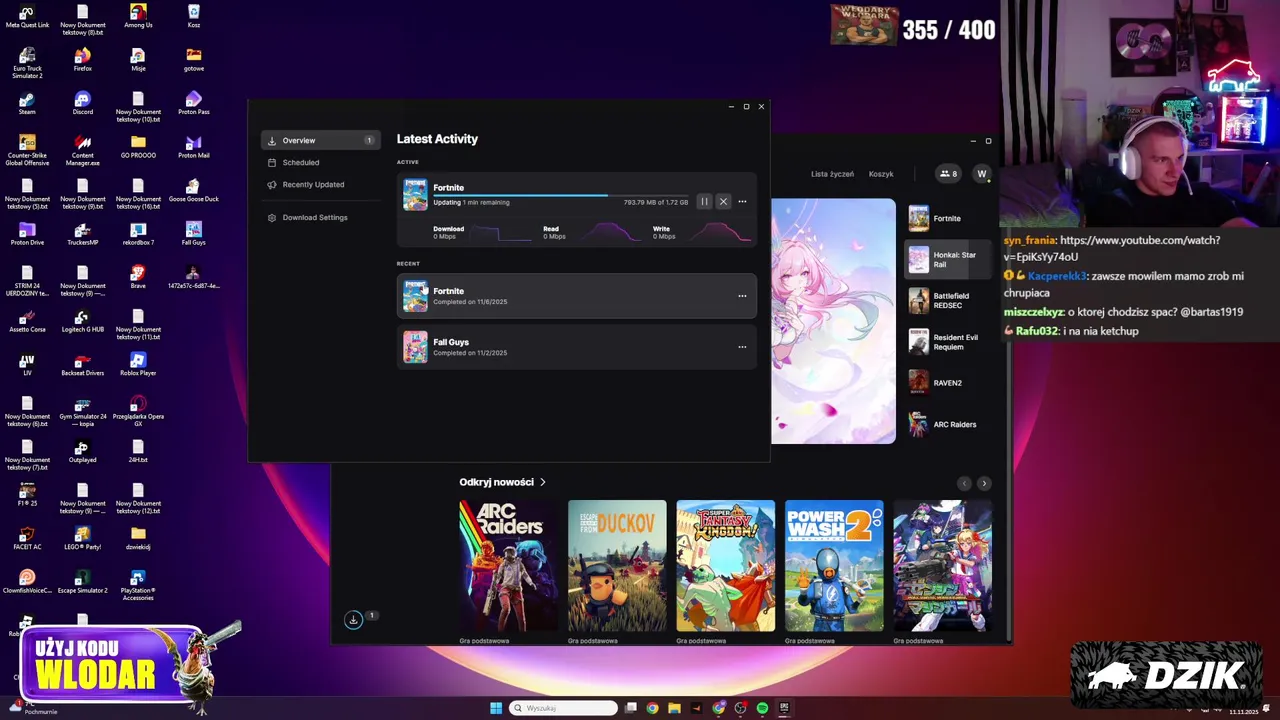
Task: Open the ARC Raiders game card
Action: pyautogui.click(x=507, y=566)
